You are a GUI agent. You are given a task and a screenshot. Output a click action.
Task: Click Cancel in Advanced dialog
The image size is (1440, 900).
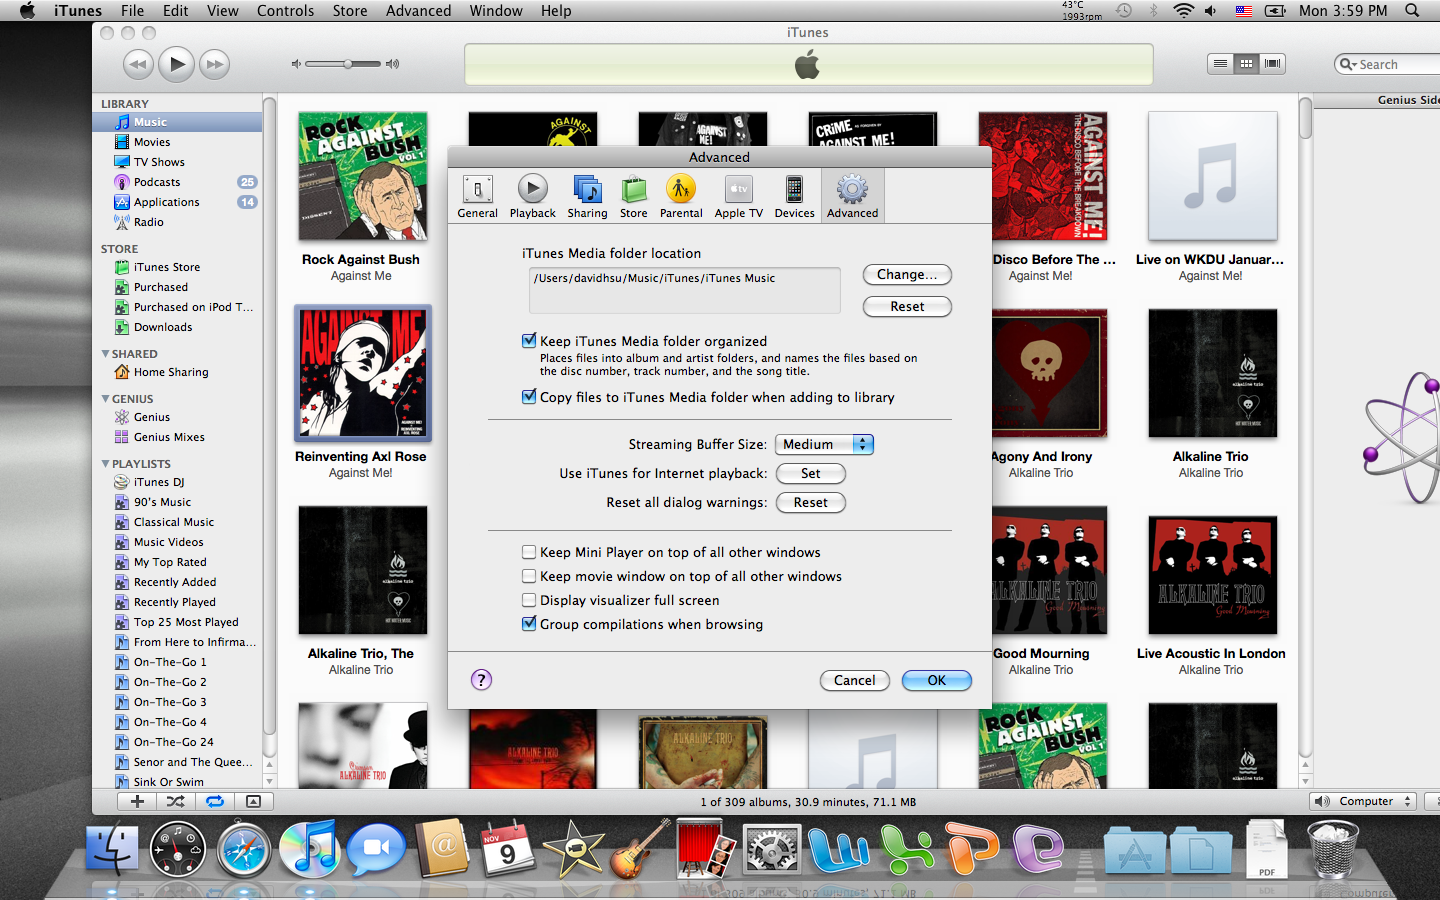pyautogui.click(x=855, y=680)
